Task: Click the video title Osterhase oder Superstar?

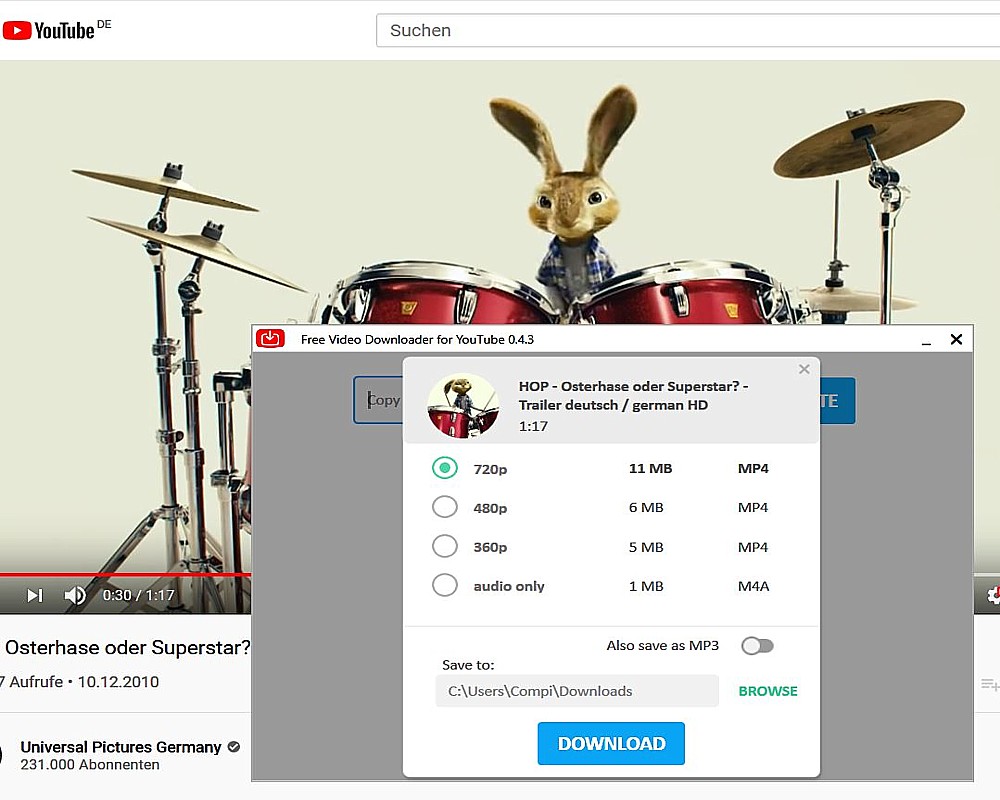Action: coord(128,648)
